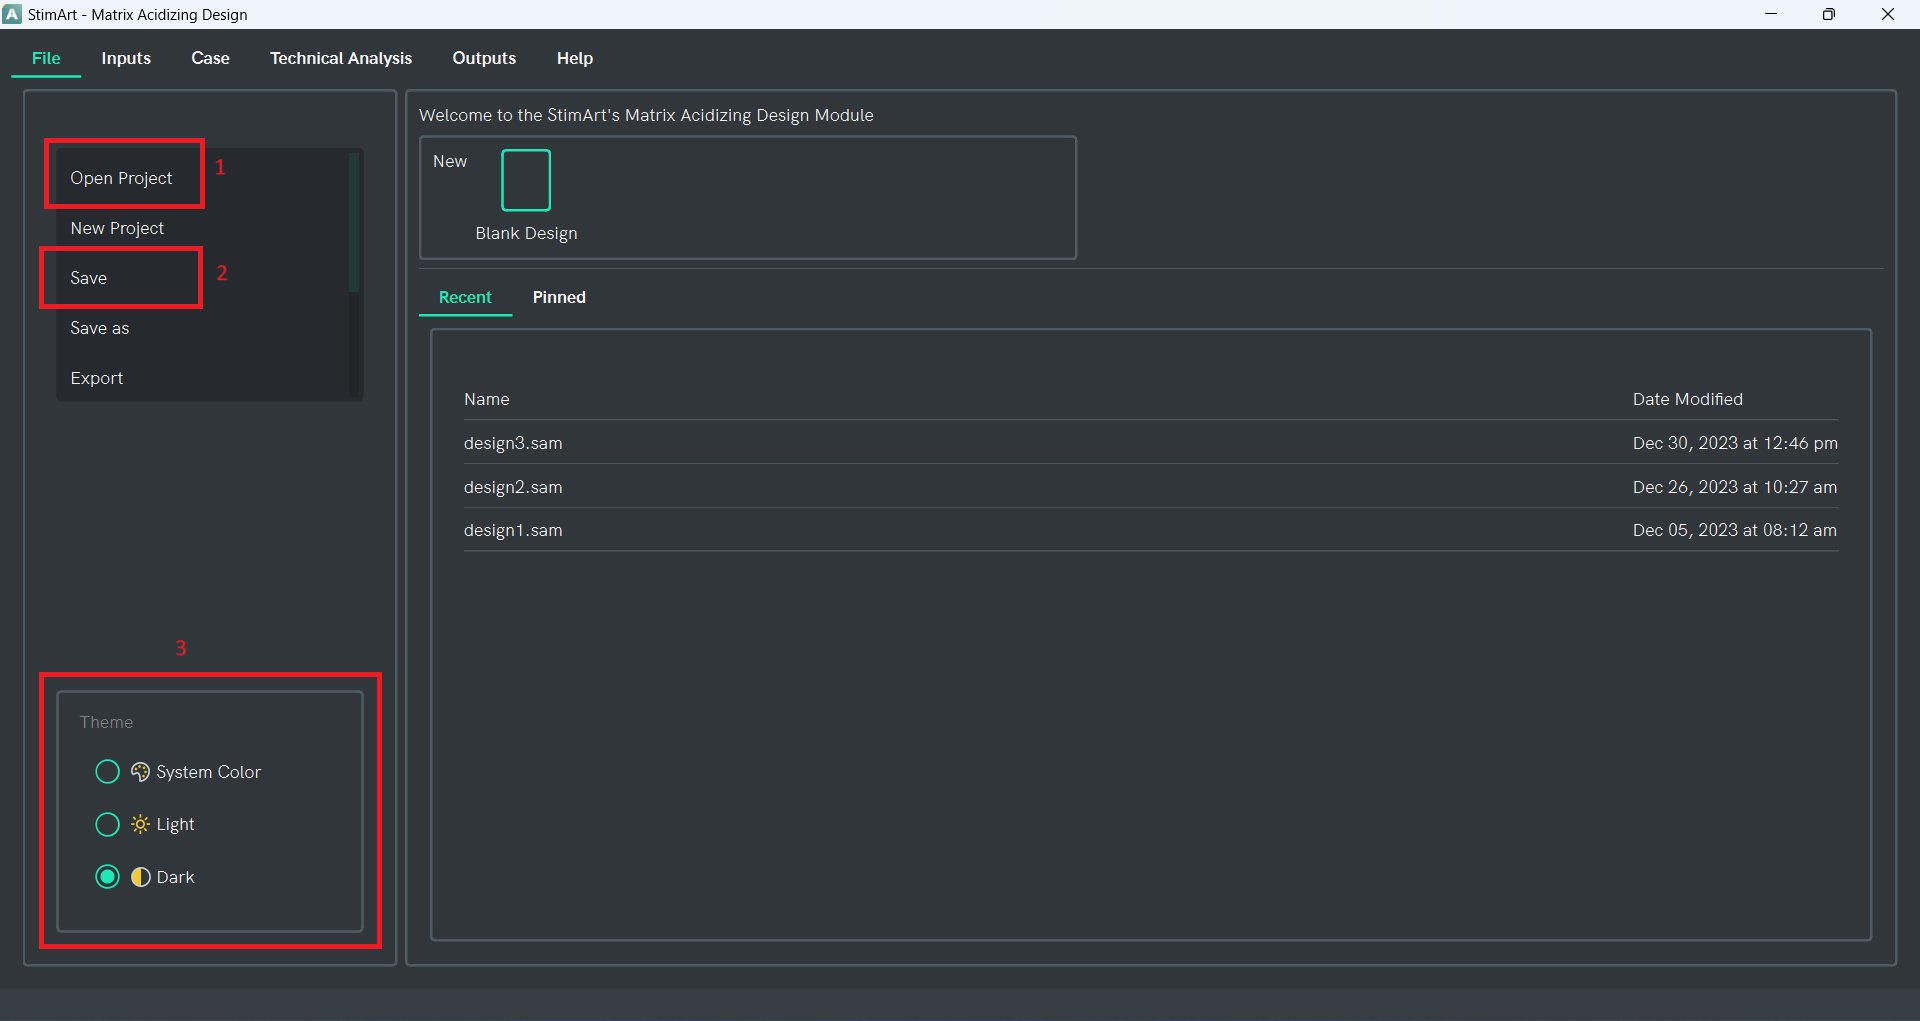This screenshot has width=1920, height=1021.
Task: Select the Dark theme radio button
Action: click(107, 877)
